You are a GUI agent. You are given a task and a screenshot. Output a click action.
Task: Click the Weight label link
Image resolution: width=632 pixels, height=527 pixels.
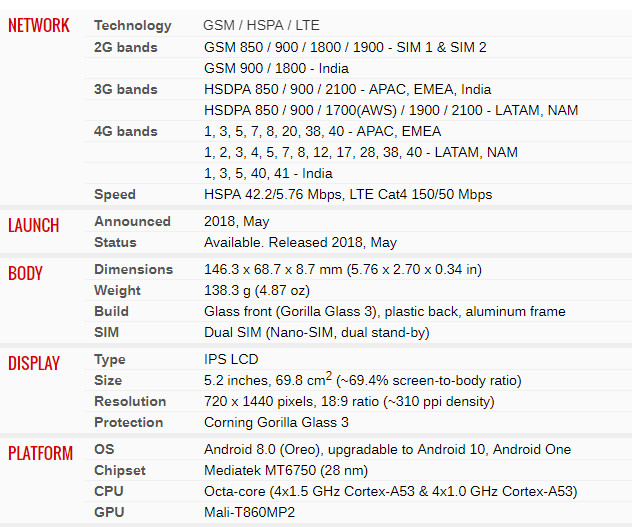118,290
